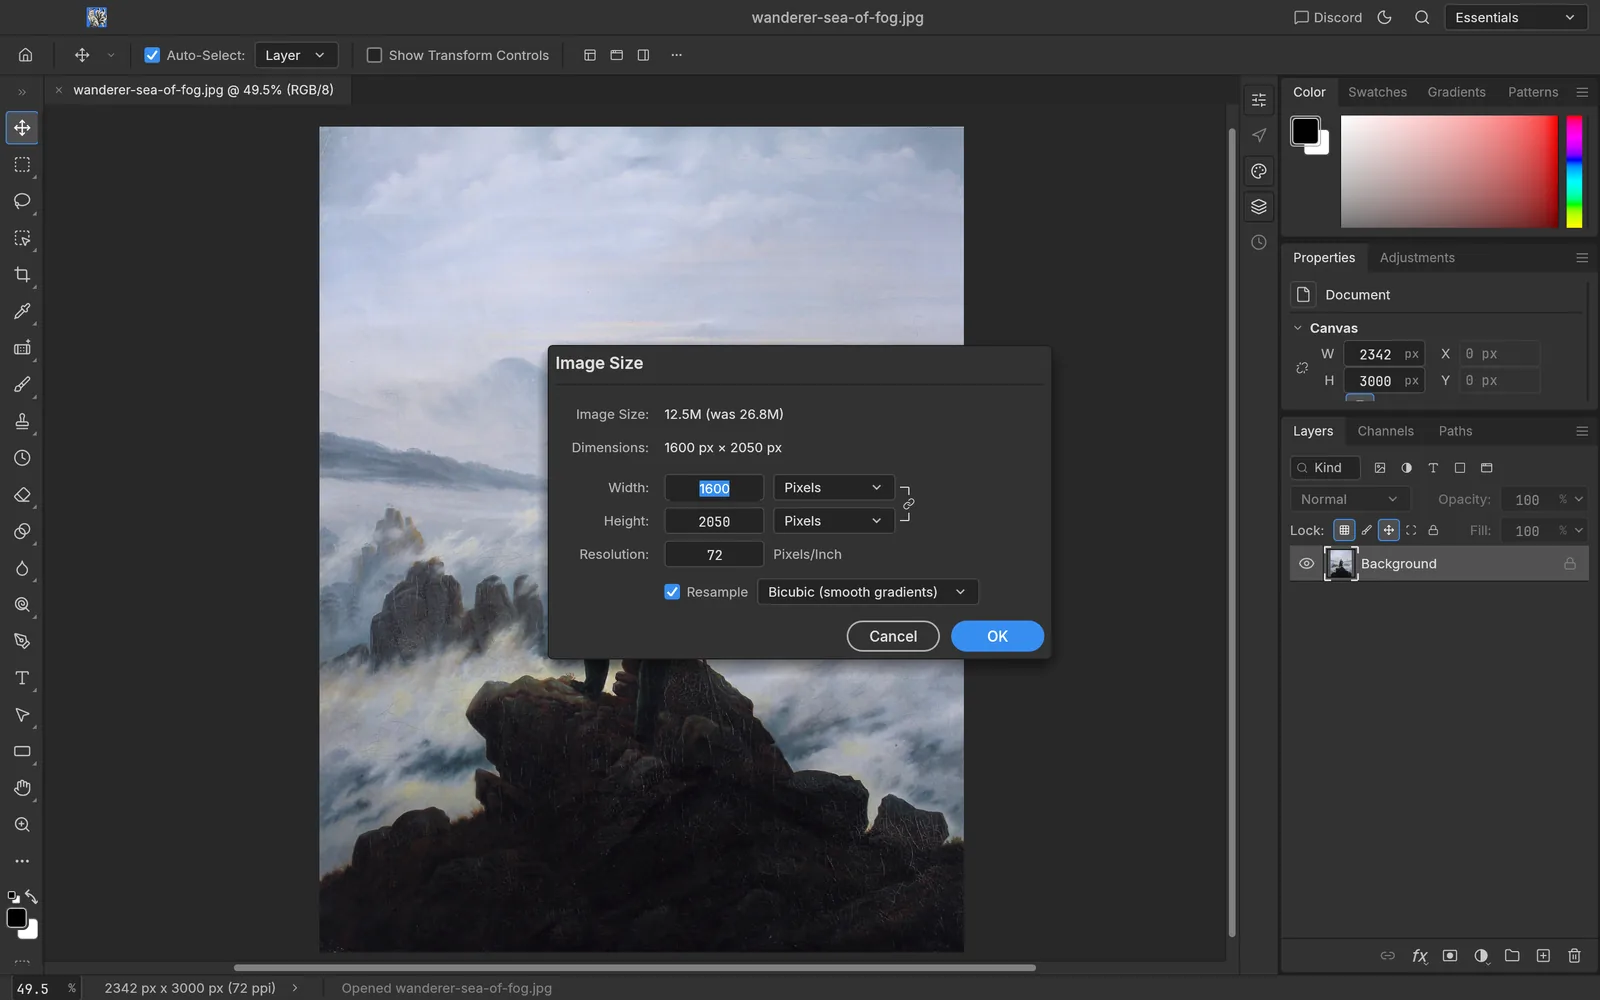Select the Eyedropper tool
Image resolution: width=1600 pixels, height=1000 pixels.
tap(22, 311)
